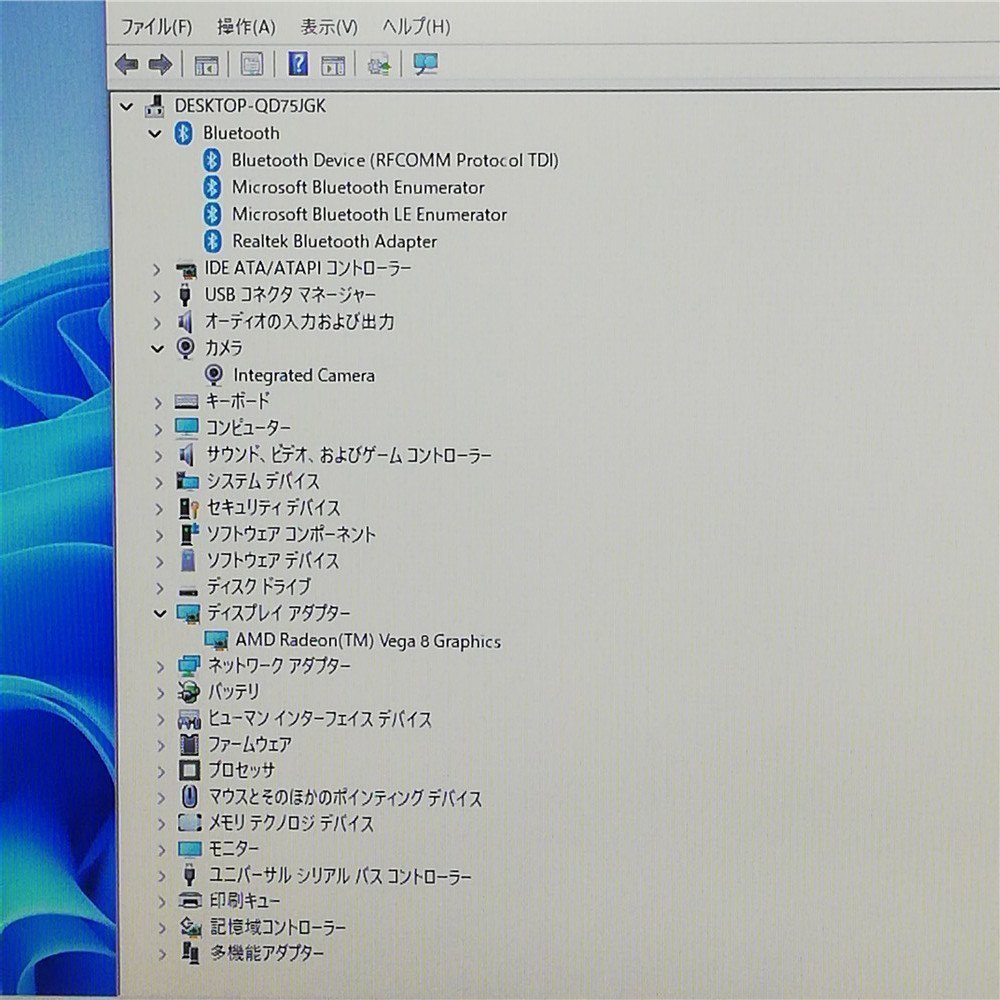Click the マウスとそのほかのポインティング デバイス mouse icon
This screenshot has width=1000, height=1000.
pyautogui.click(x=189, y=797)
